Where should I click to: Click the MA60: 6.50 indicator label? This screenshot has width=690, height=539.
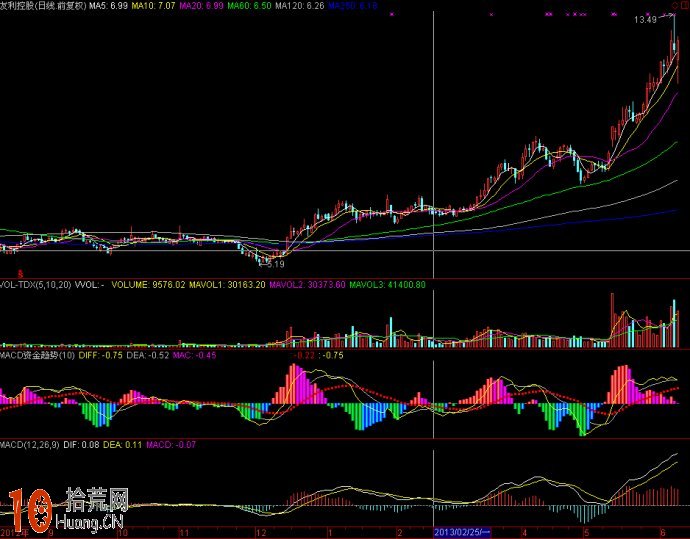[249, 6]
